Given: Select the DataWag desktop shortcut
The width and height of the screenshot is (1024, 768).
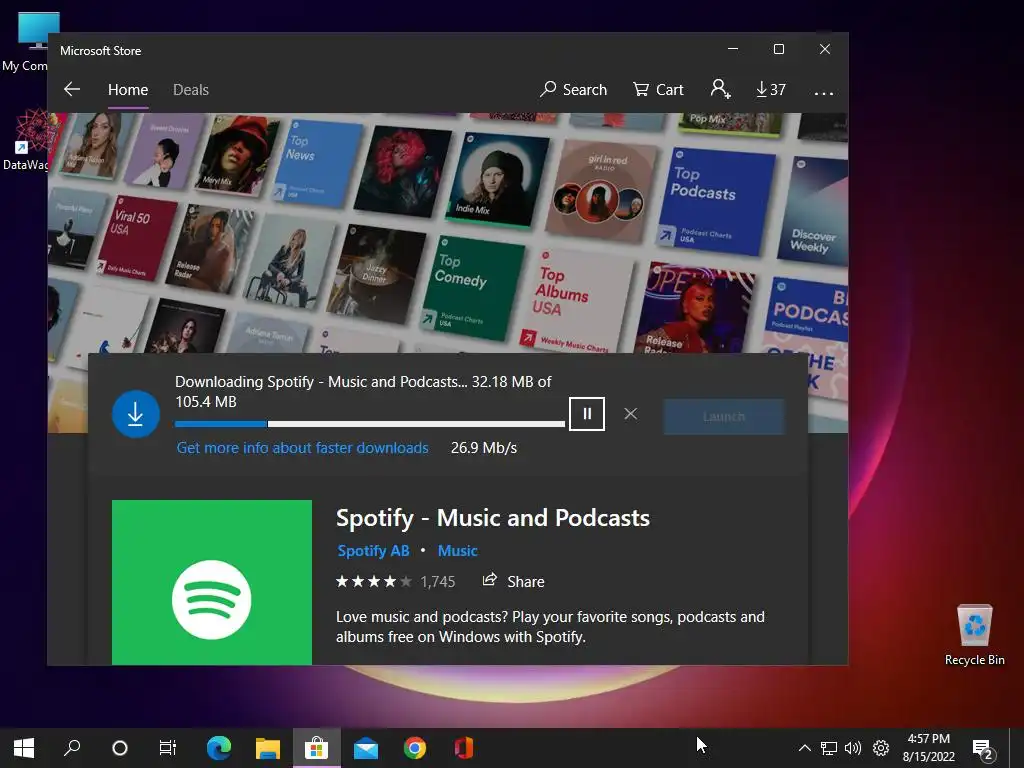Looking at the screenshot, I should coord(25,141).
